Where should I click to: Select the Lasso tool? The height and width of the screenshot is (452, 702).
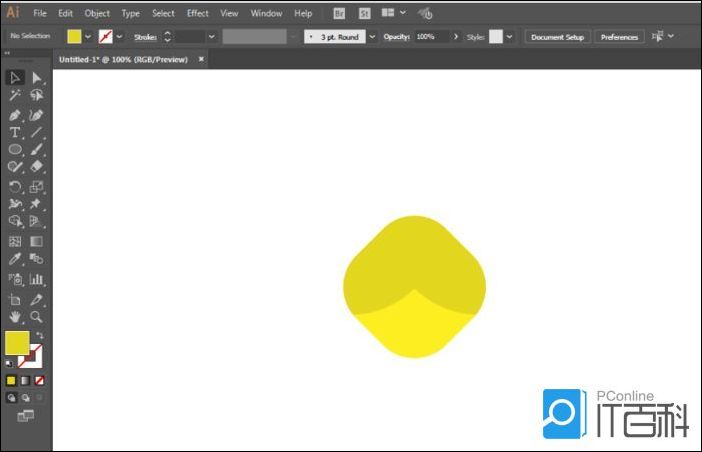(37, 95)
